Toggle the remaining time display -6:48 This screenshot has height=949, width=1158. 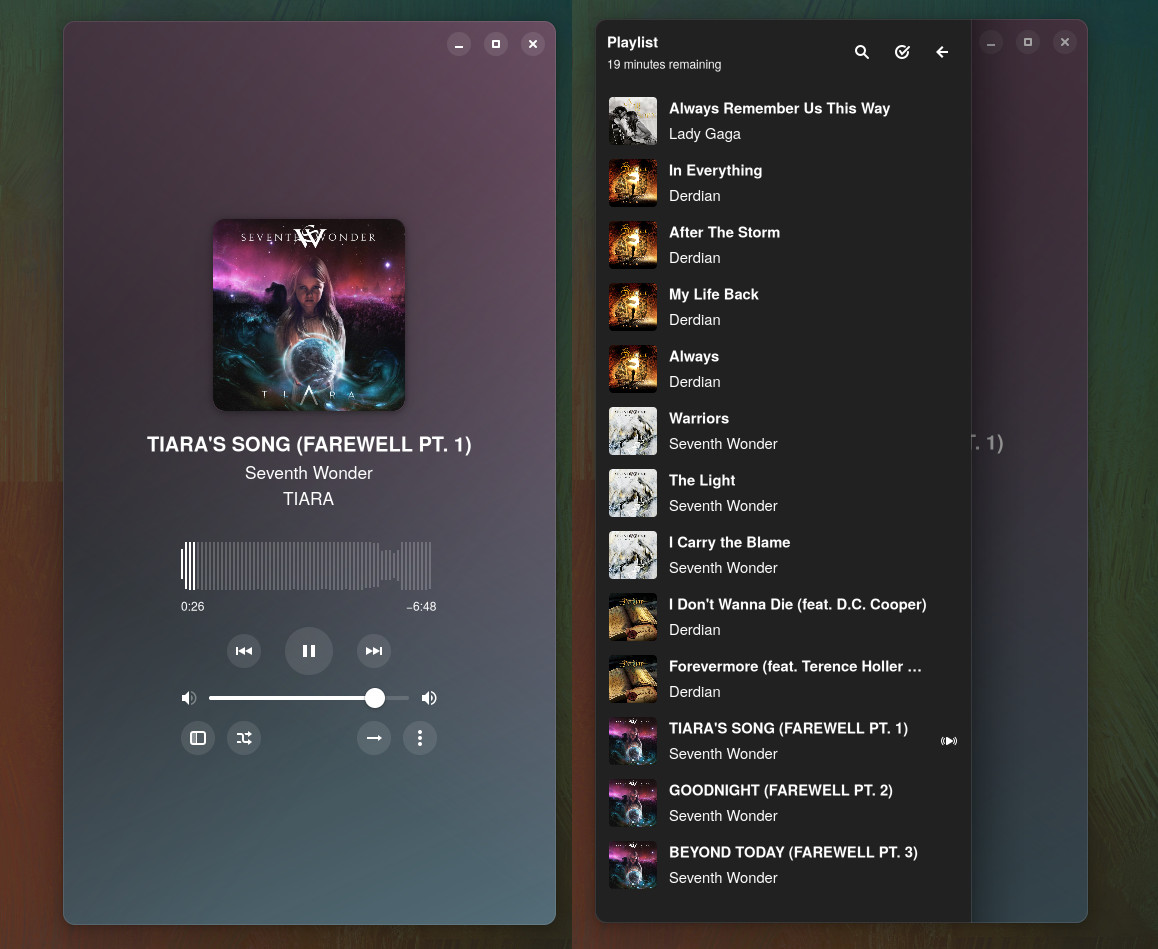(421, 606)
